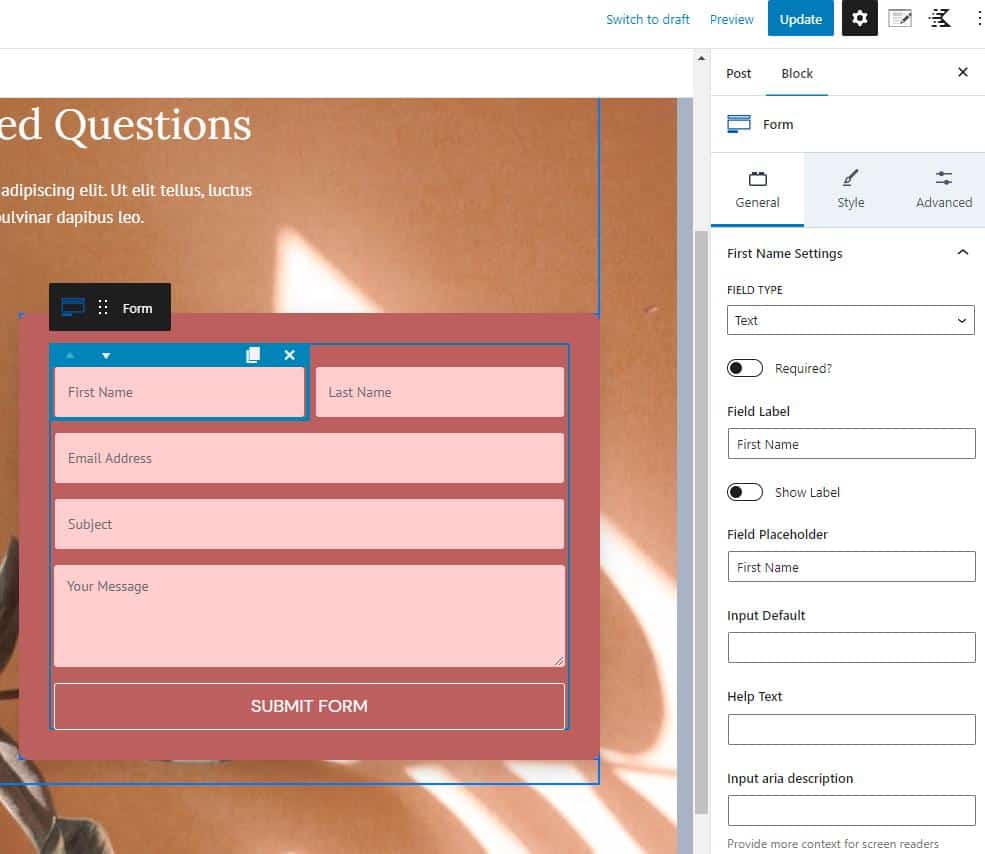Select the Email Address form field
The image size is (985, 854).
click(x=309, y=458)
